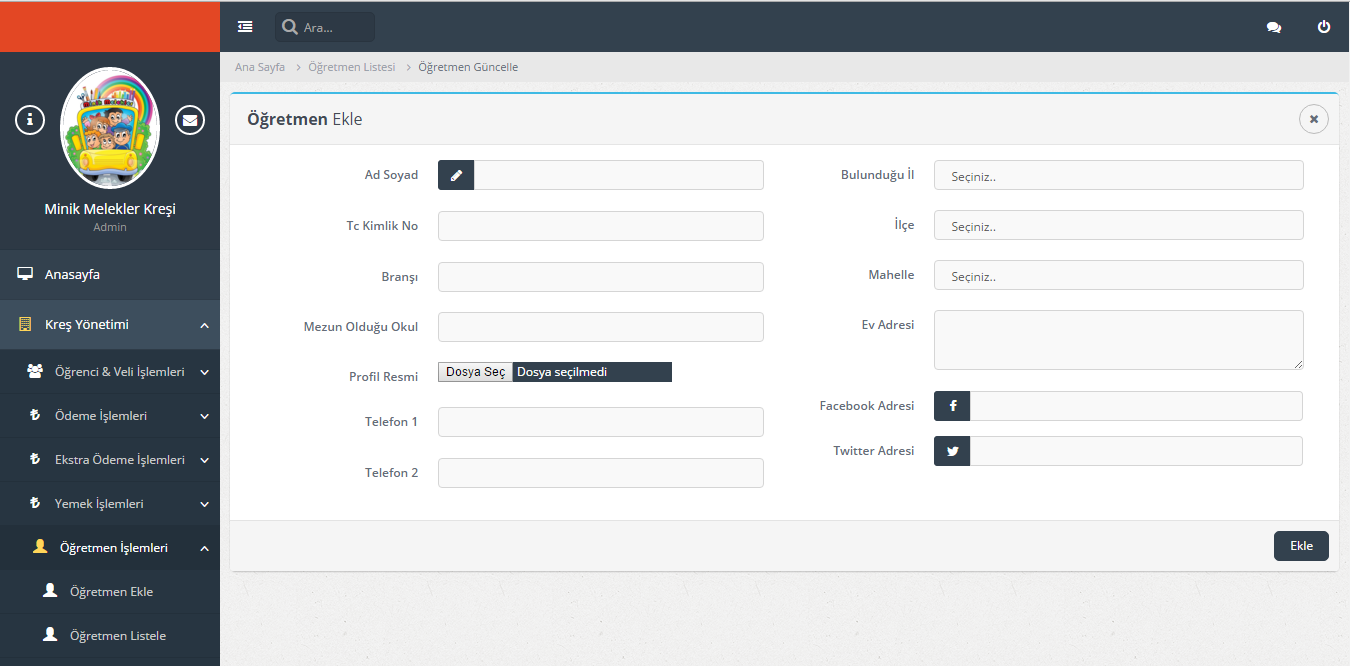Click the Facebook icon beside address field
Viewport: 1350px width, 666px height.
tap(952, 406)
